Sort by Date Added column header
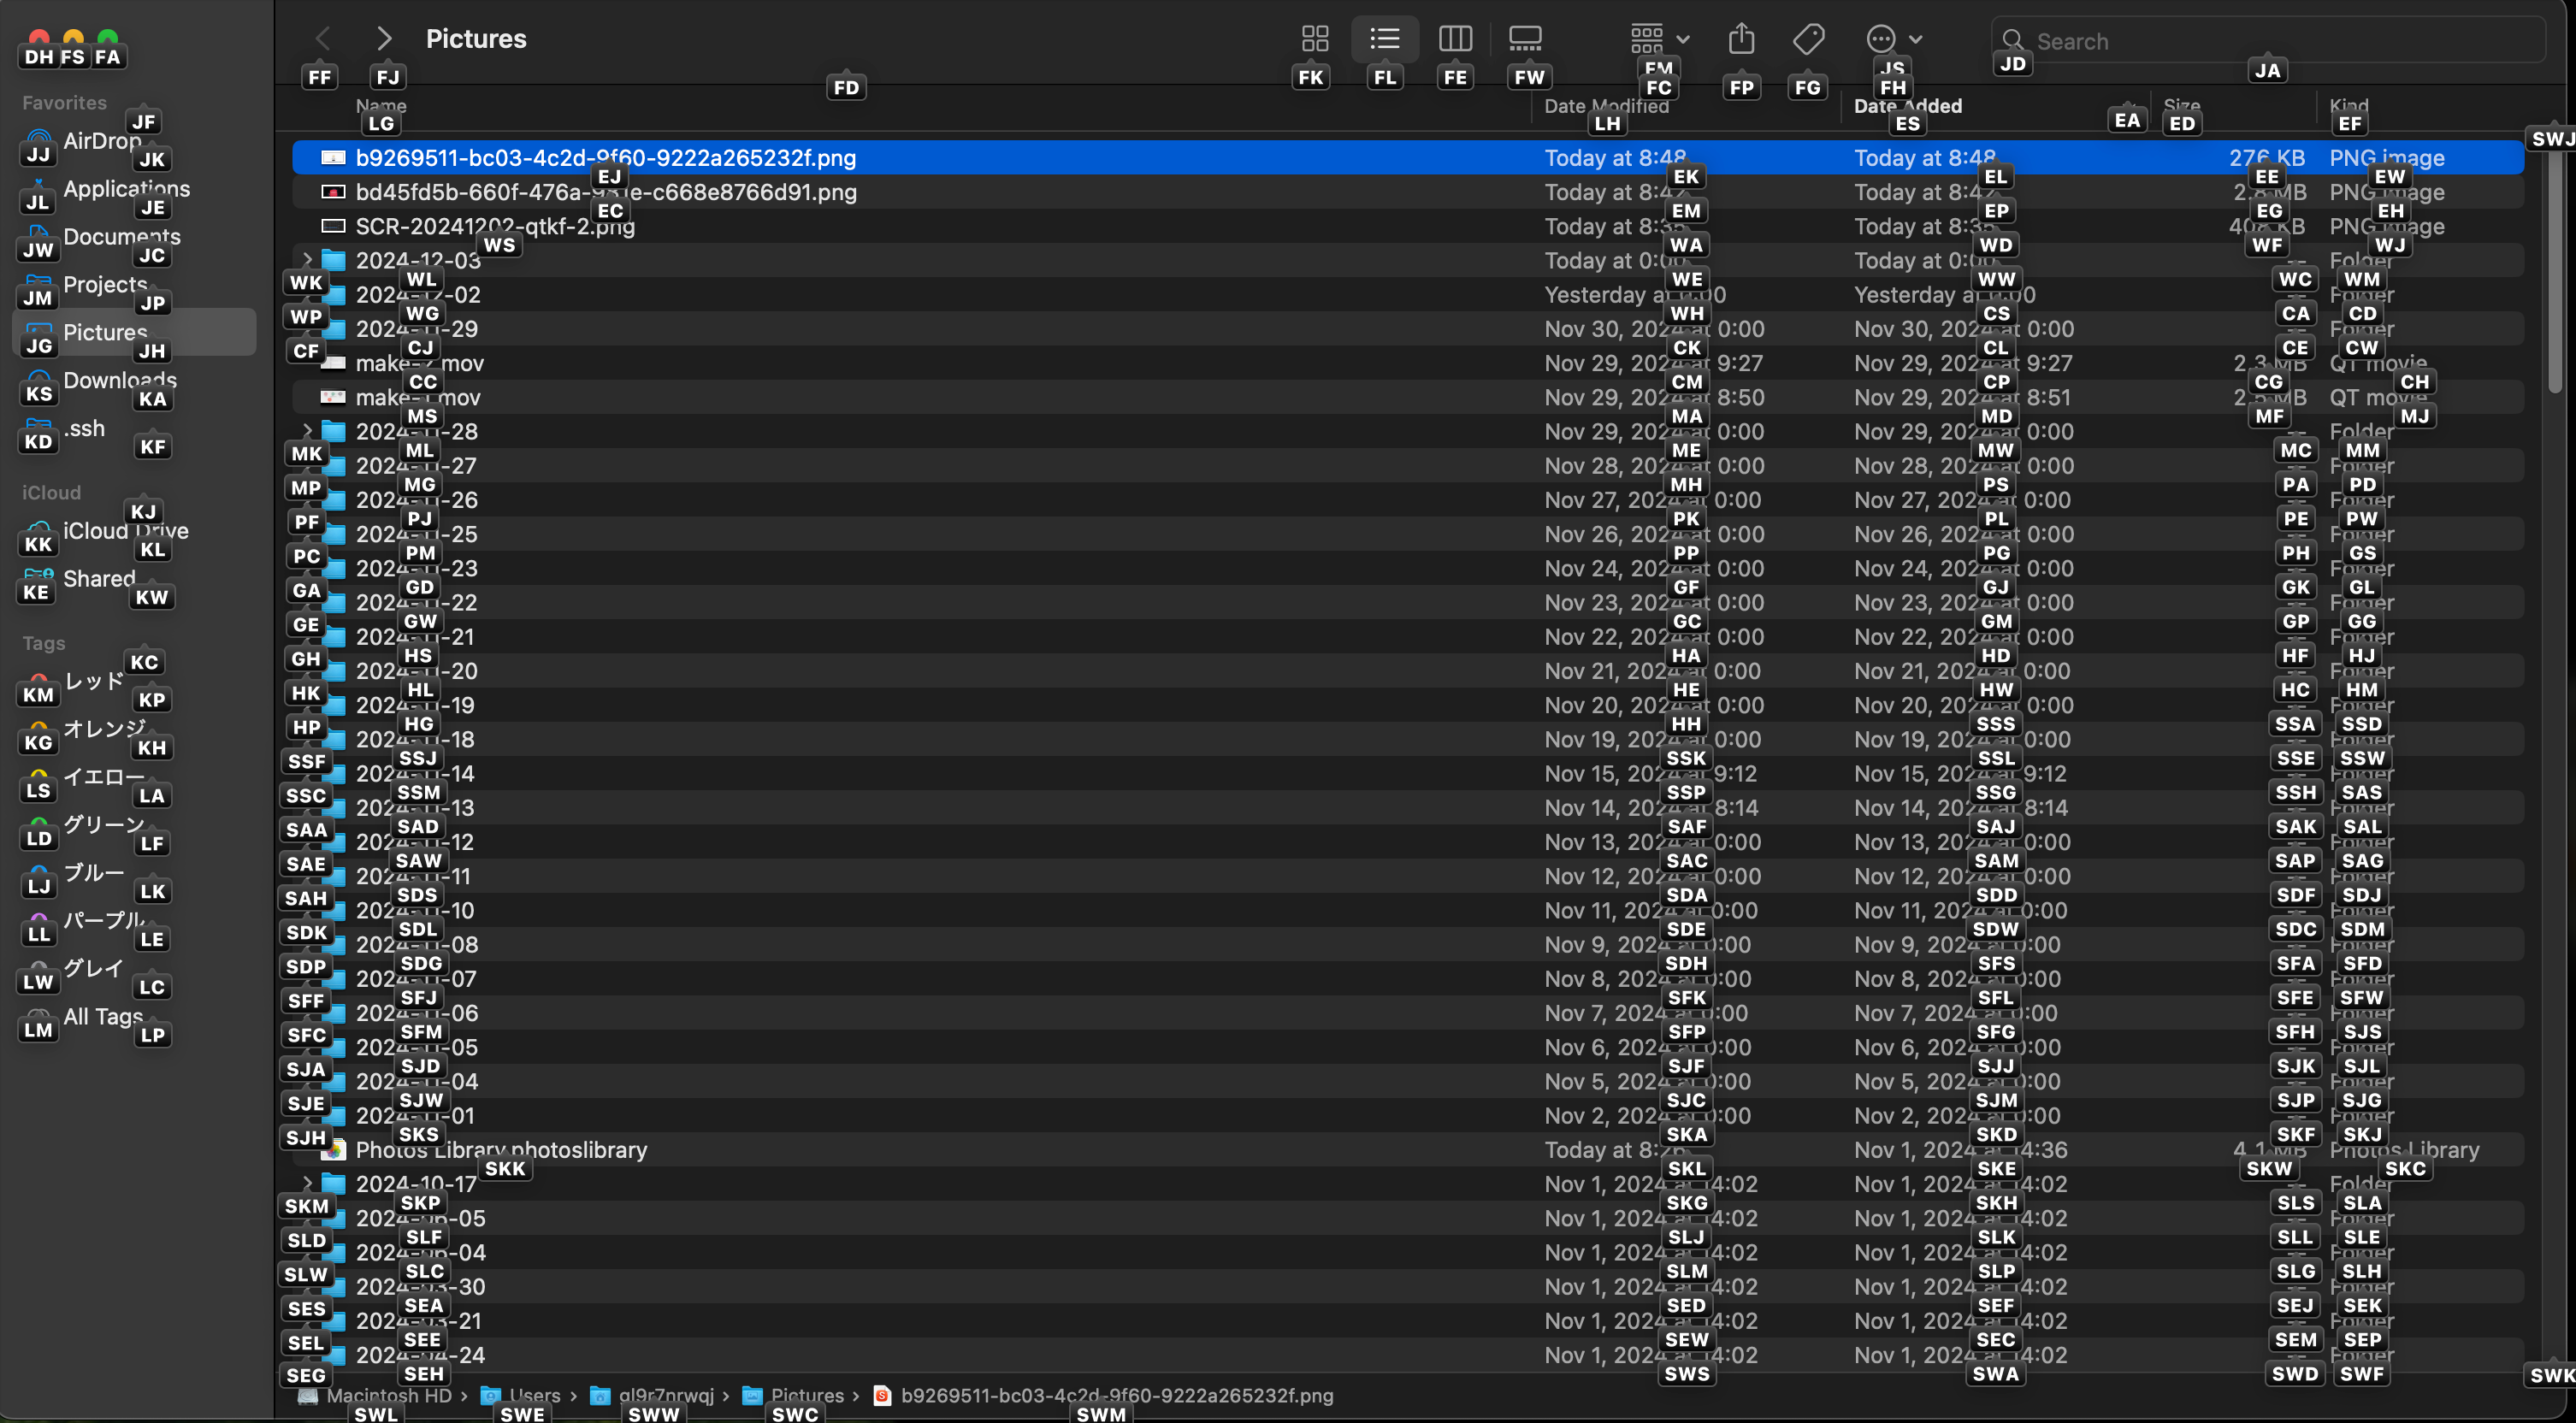Image resolution: width=2576 pixels, height=1423 pixels. [x=1907, y=106]
